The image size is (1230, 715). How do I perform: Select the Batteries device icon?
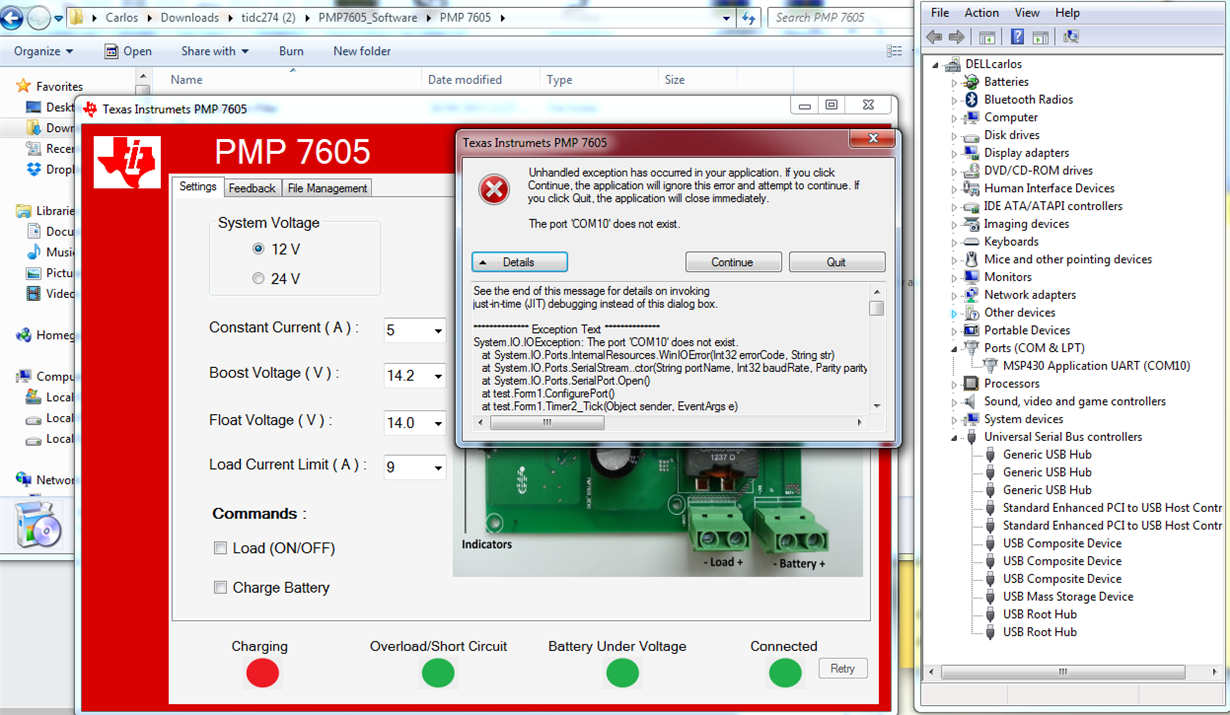(971, 82)
